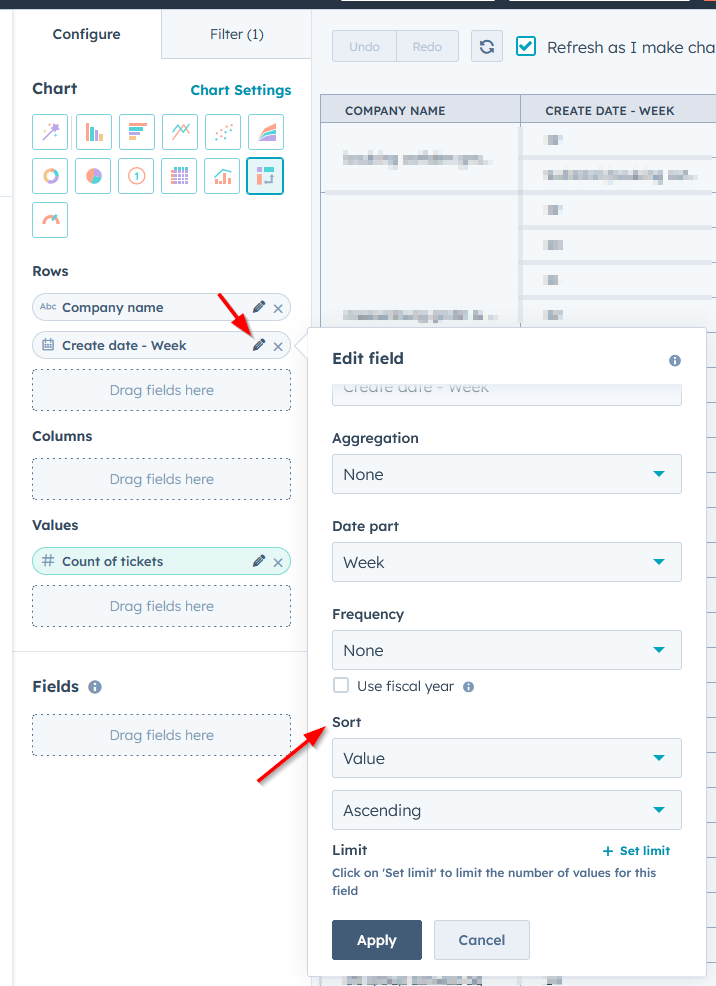Open the Date part dropdown showing Week

(506, 562)
